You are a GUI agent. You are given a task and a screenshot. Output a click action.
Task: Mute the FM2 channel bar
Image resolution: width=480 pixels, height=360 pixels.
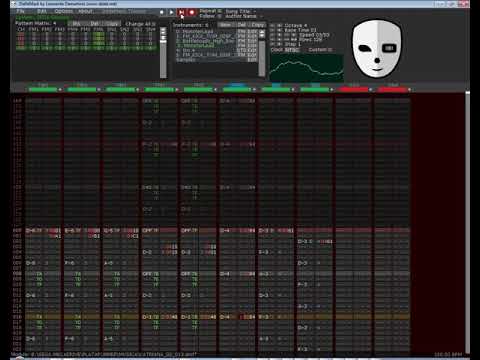[x=82, y=89]
